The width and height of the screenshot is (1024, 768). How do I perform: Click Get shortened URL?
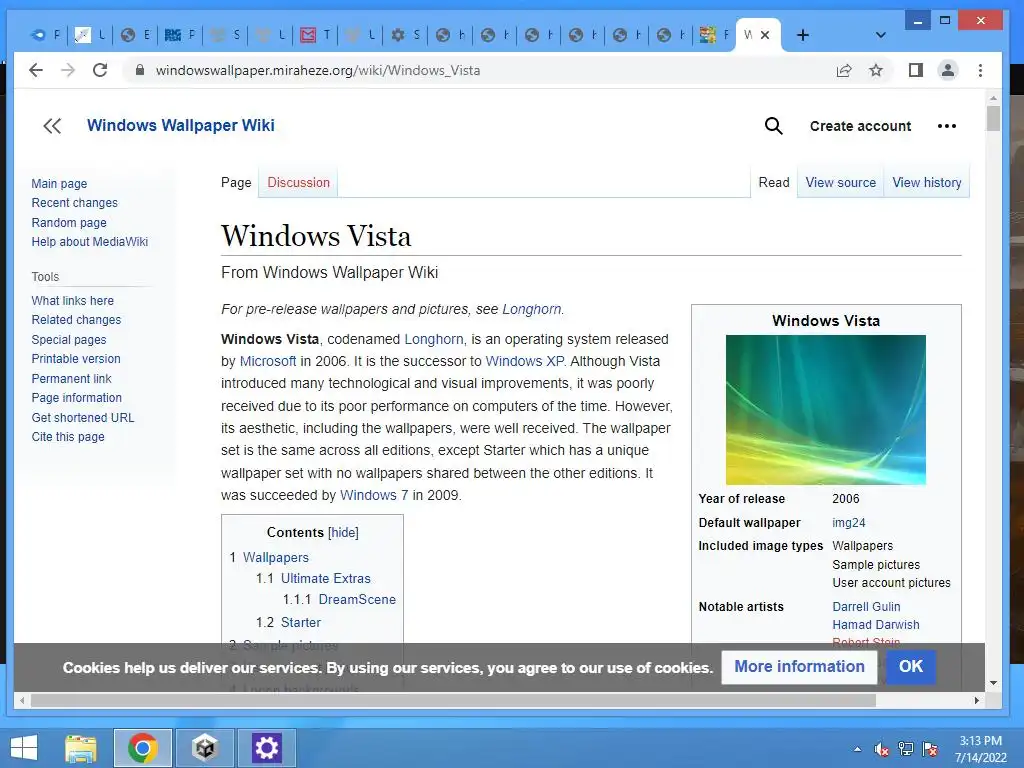pos(82,417)
